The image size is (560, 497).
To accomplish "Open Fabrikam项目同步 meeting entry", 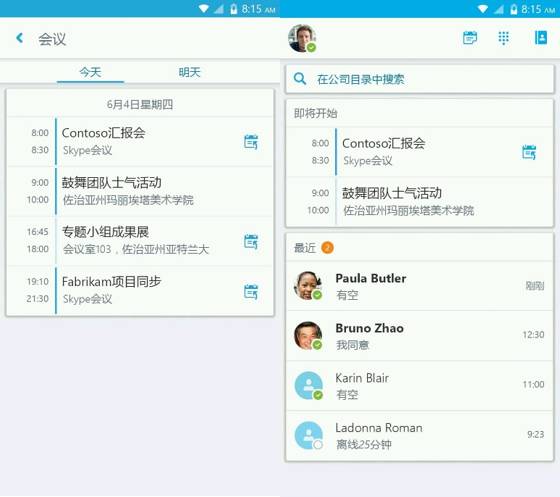I will 140,291.
